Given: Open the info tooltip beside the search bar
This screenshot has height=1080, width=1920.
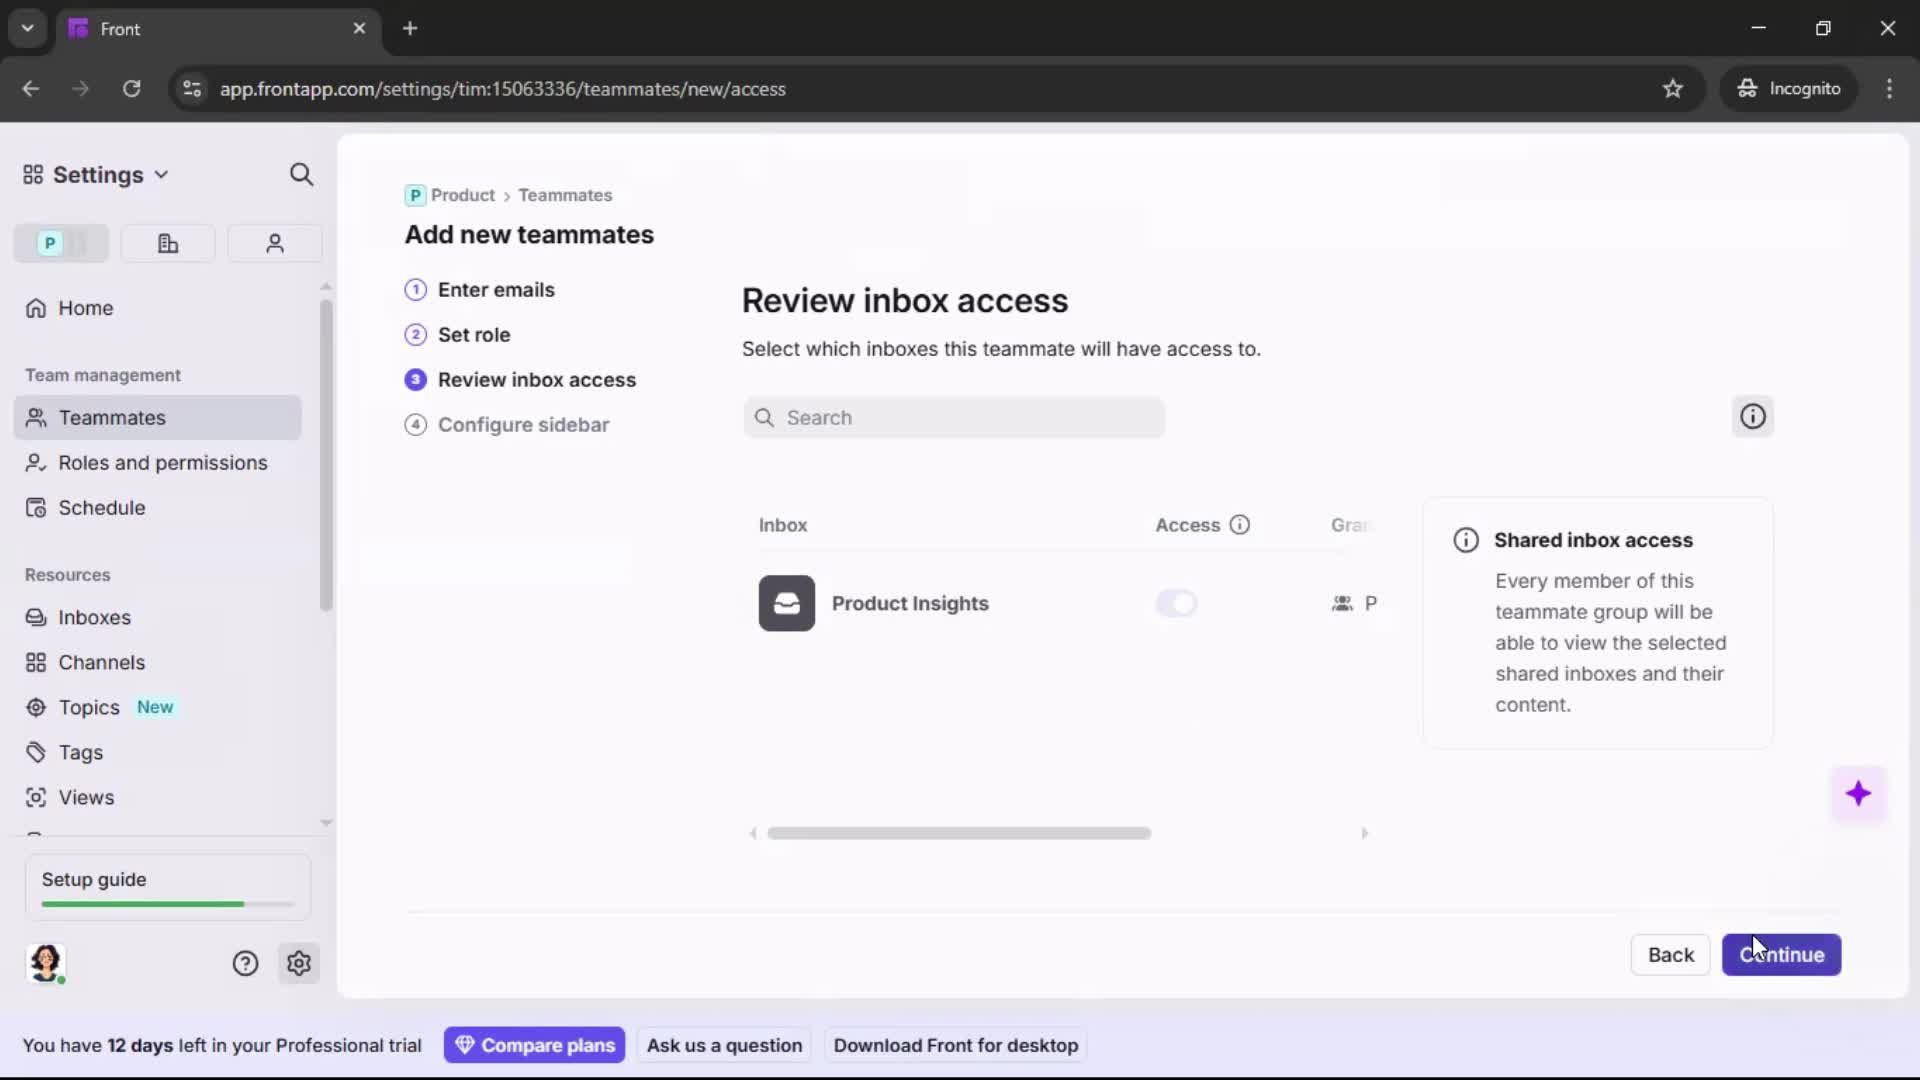Looking at the screenshot, I should [x=1753, y=415].
